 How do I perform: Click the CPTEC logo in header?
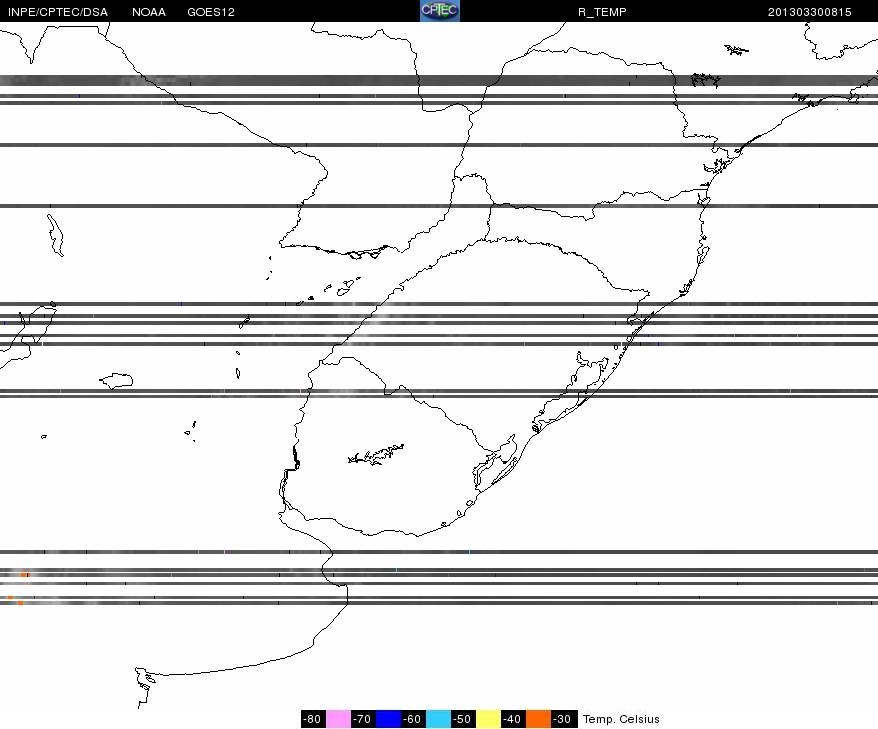(x=440, y=11)
